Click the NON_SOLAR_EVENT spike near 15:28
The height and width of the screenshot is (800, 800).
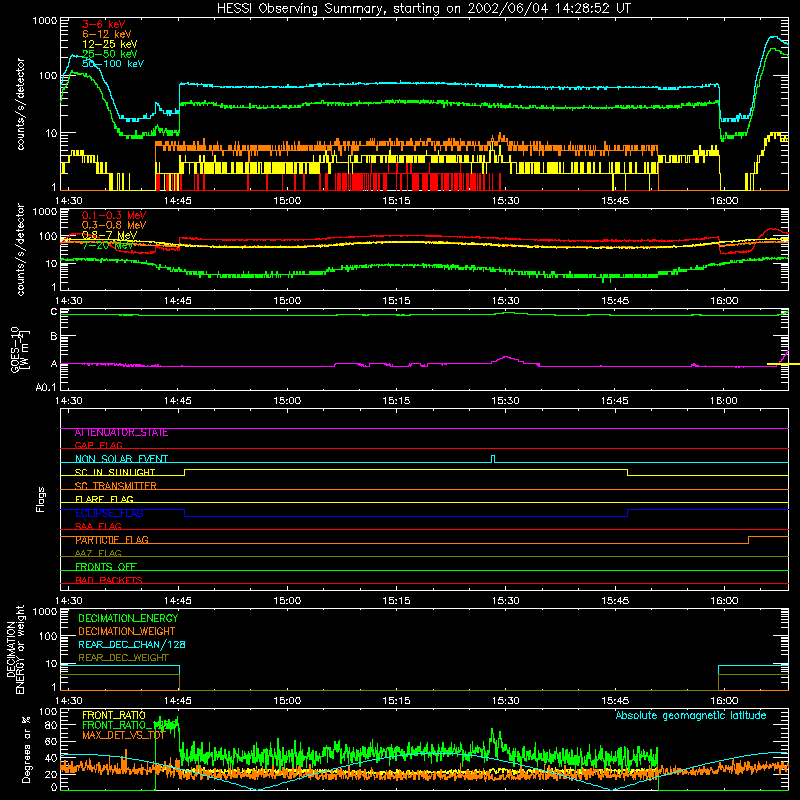point(493,459)
